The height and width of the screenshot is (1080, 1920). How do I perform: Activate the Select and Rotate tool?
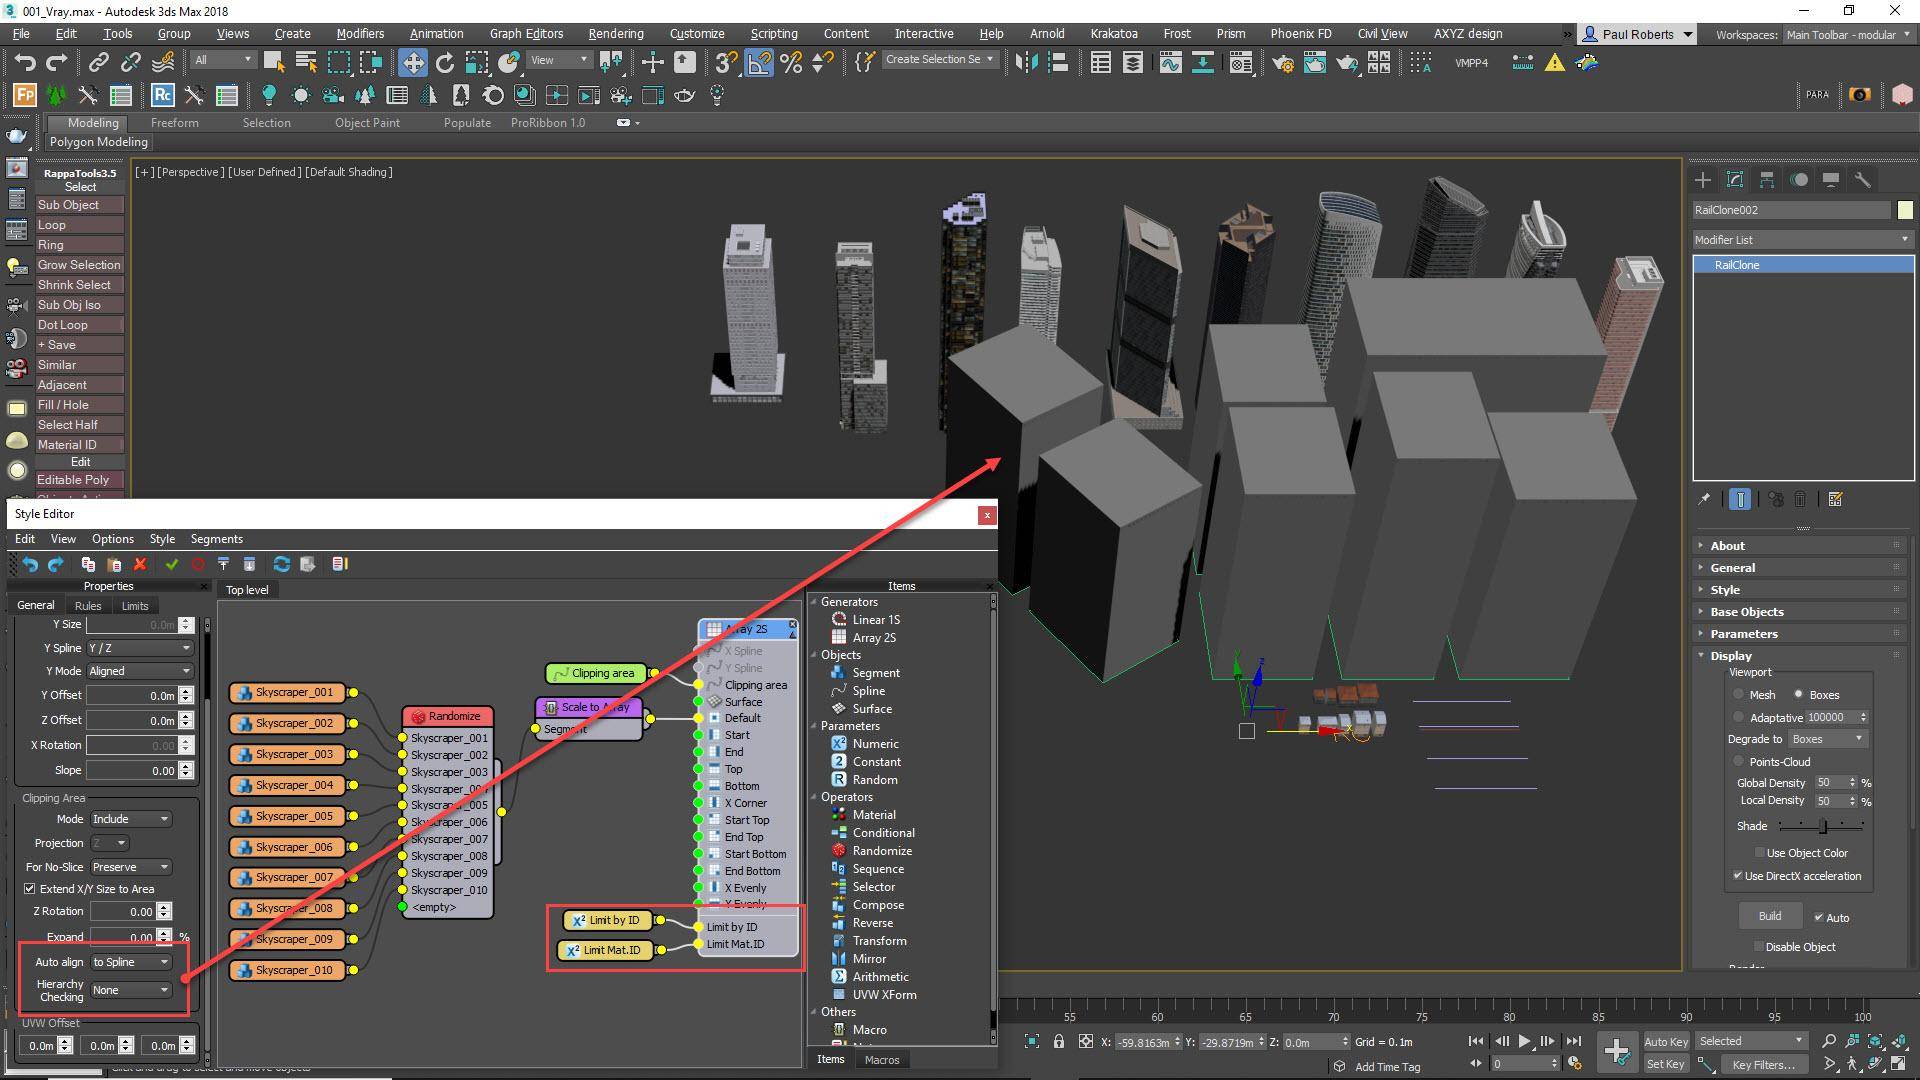[x=444, y=63]
